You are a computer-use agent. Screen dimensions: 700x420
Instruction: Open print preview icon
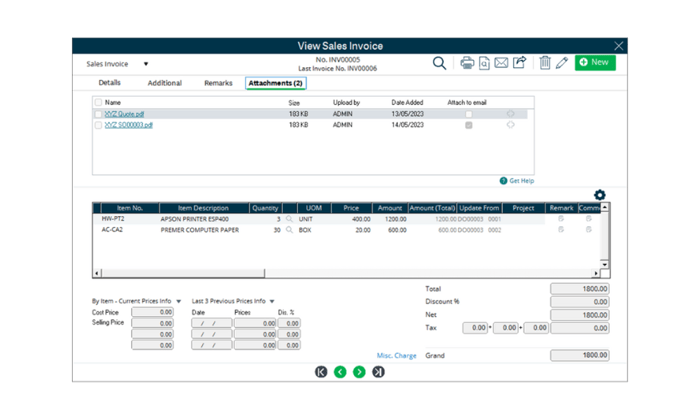484,63
